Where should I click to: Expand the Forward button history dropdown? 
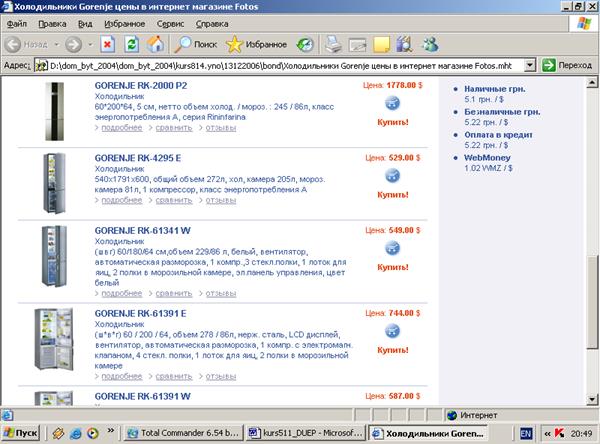(x=89, y=44)
